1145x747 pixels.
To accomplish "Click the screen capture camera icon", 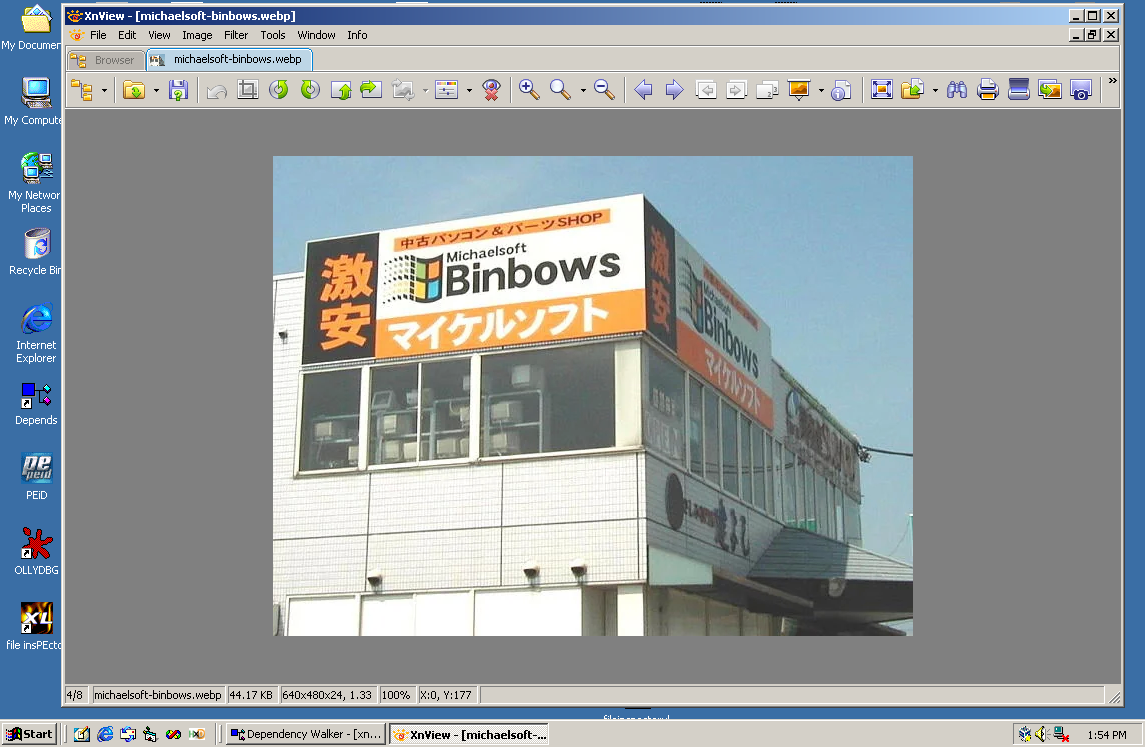I will 1081,90.
